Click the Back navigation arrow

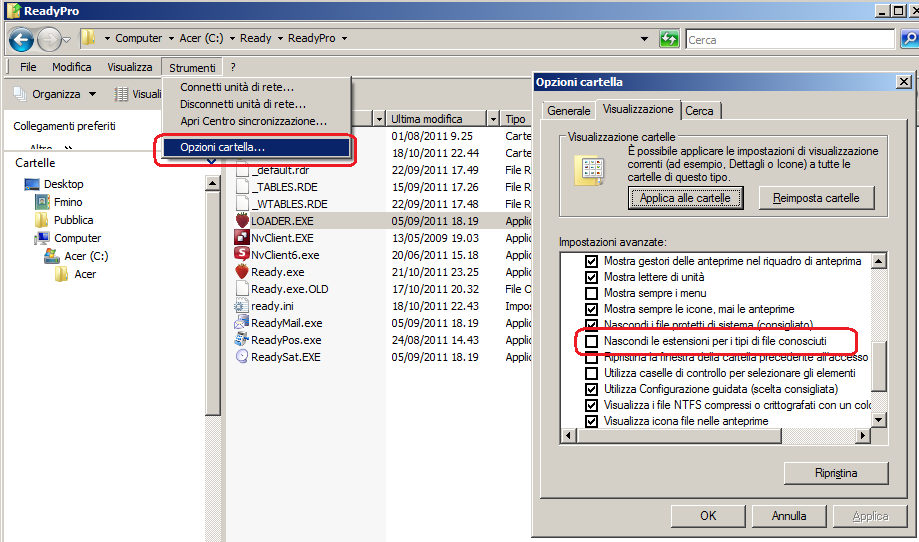(x=22, y=40)
